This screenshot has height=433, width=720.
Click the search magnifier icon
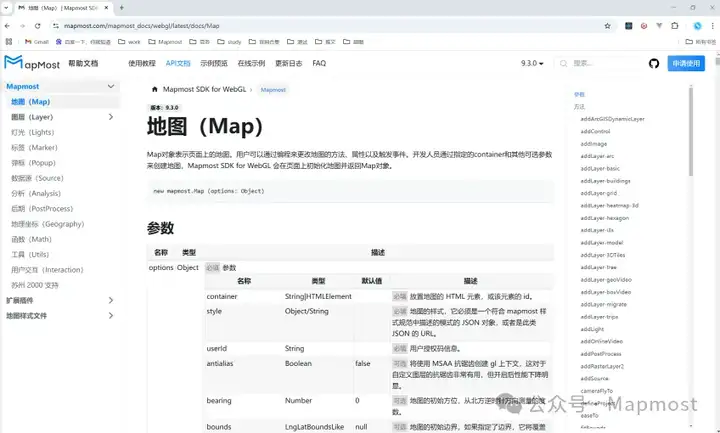pos(563,63)
